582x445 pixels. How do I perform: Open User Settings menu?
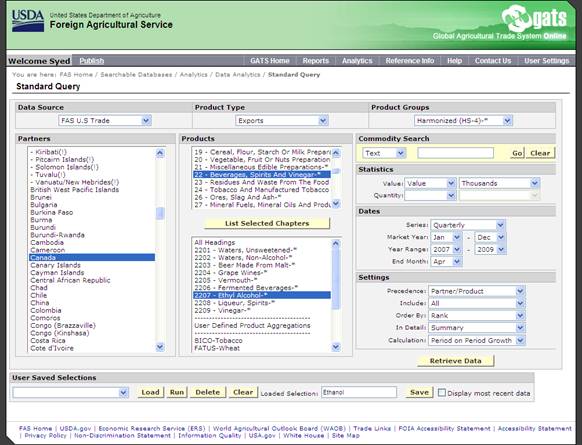[x=546, y=61]
